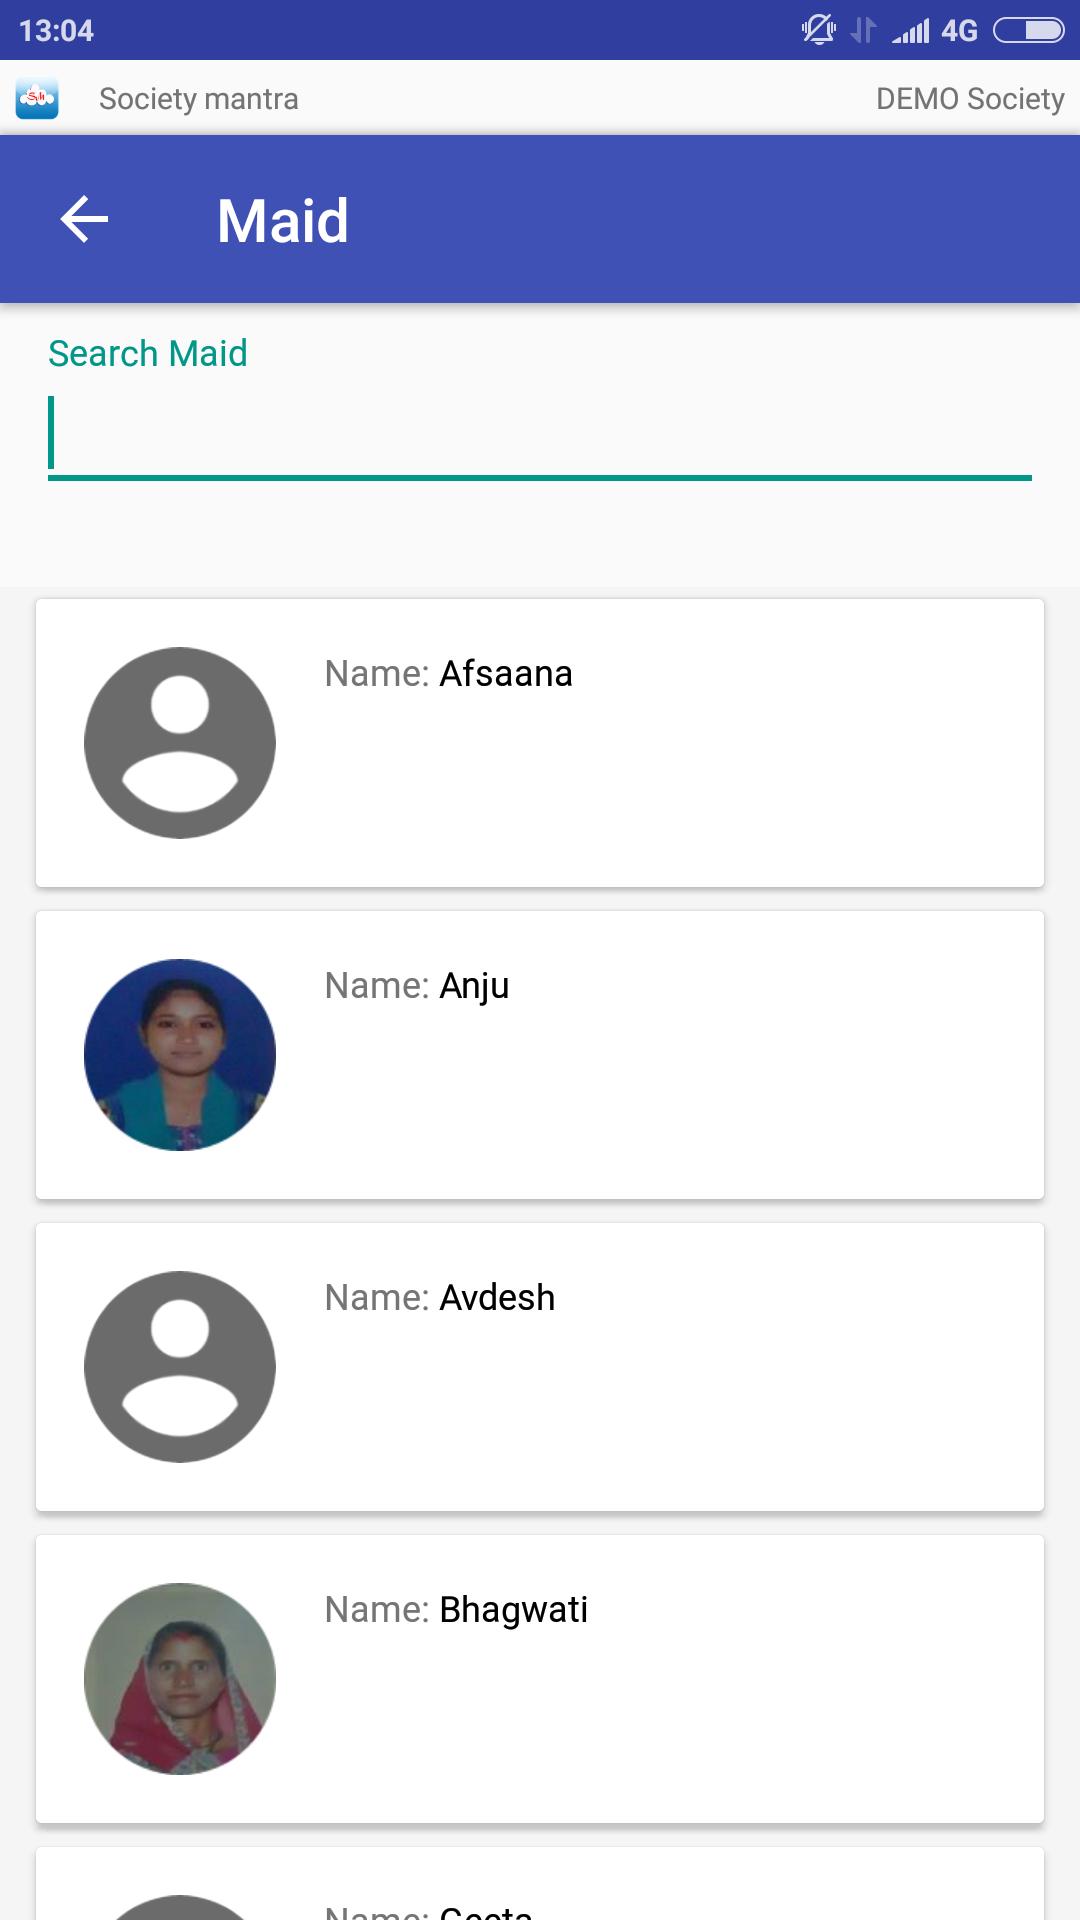Open Bhagwati's profile photo

[180, 1679]
